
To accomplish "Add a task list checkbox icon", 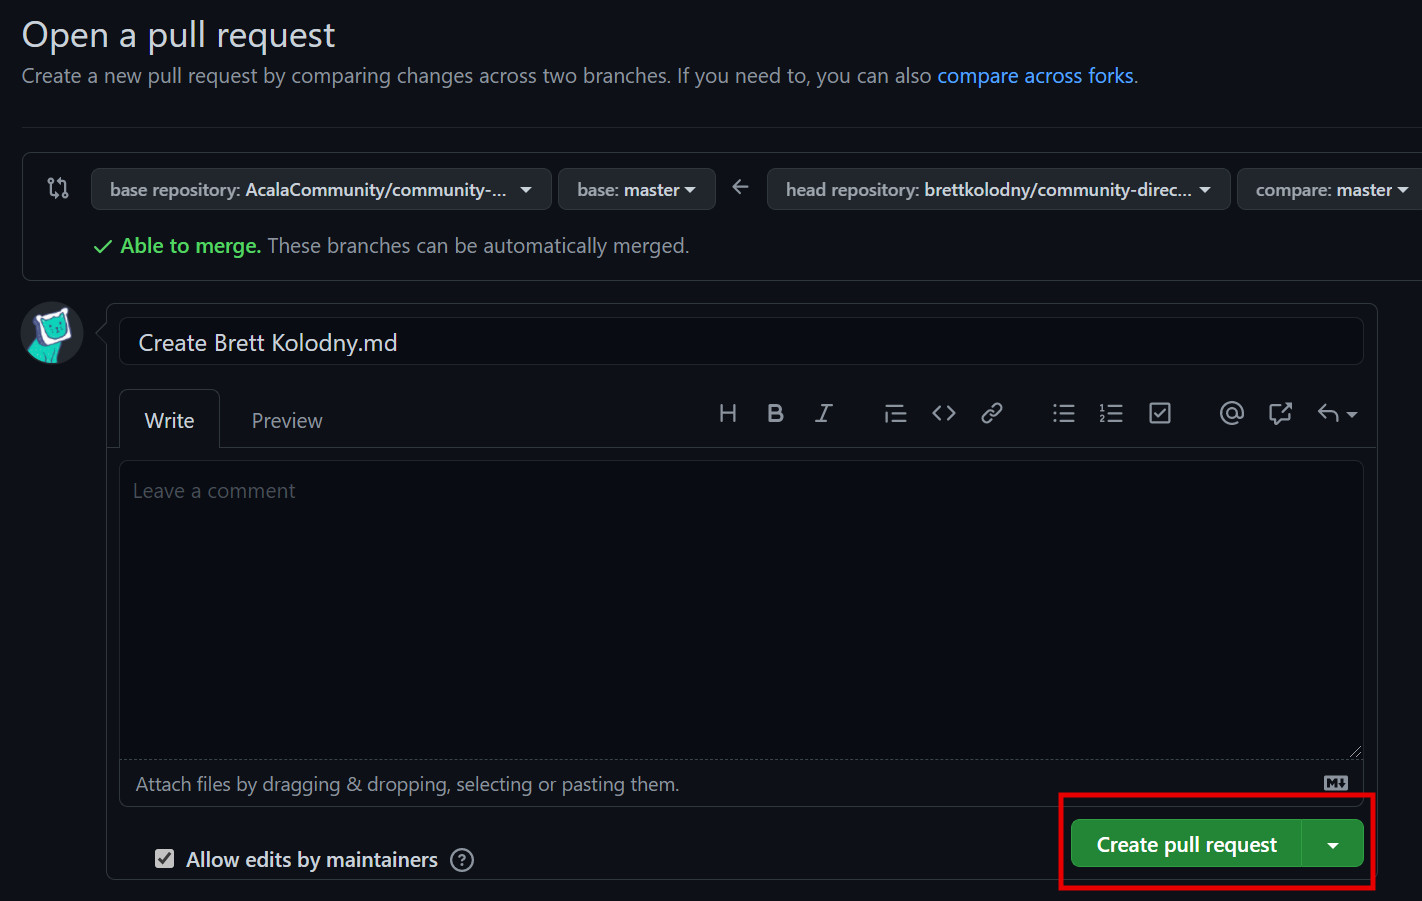I will click(1159, 413).
